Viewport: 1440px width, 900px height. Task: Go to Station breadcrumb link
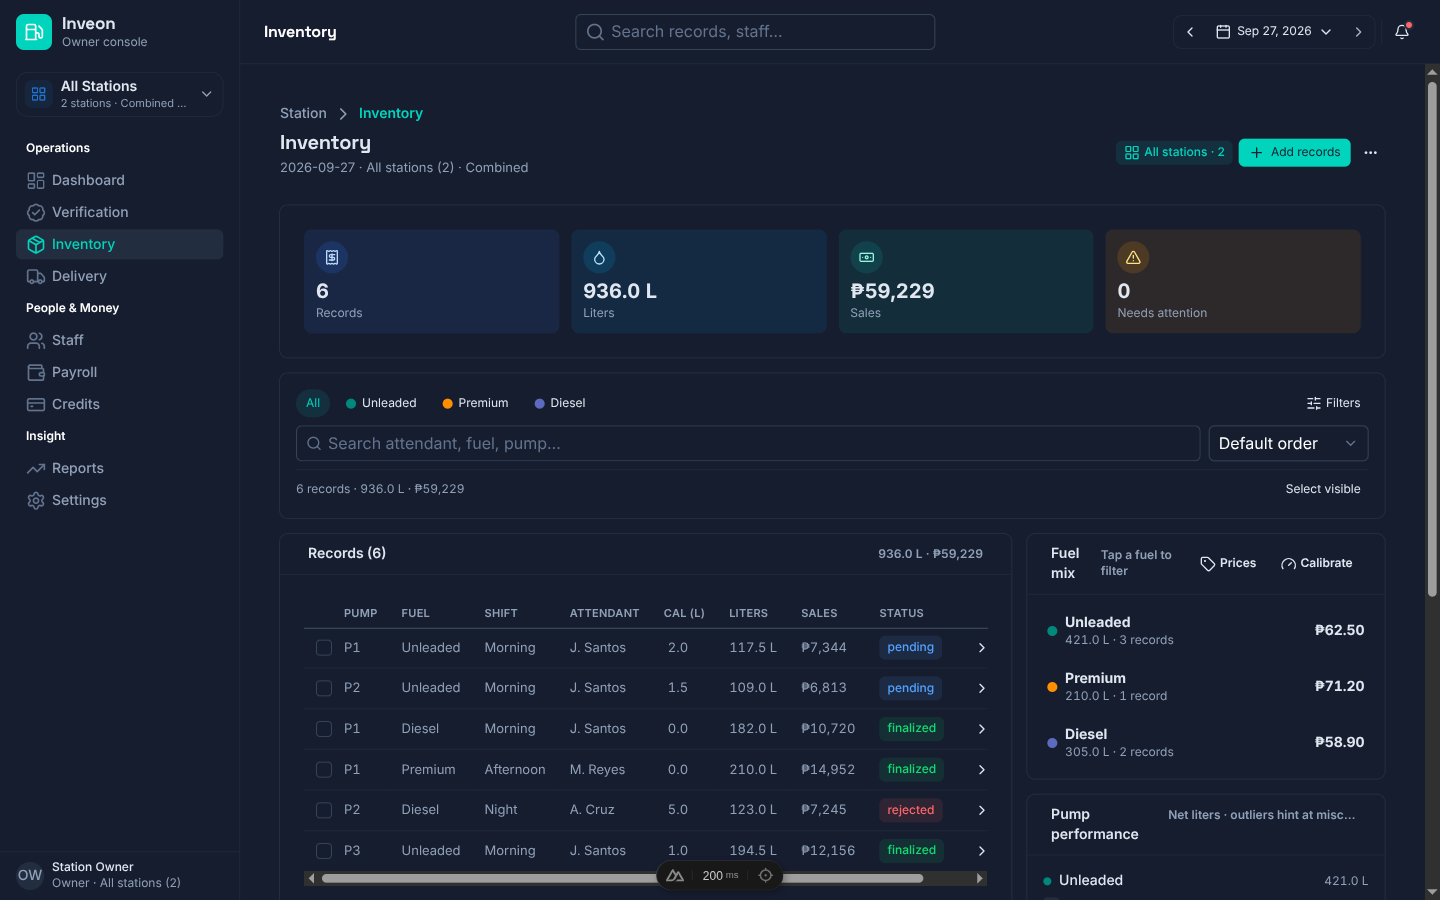[303, 113]
